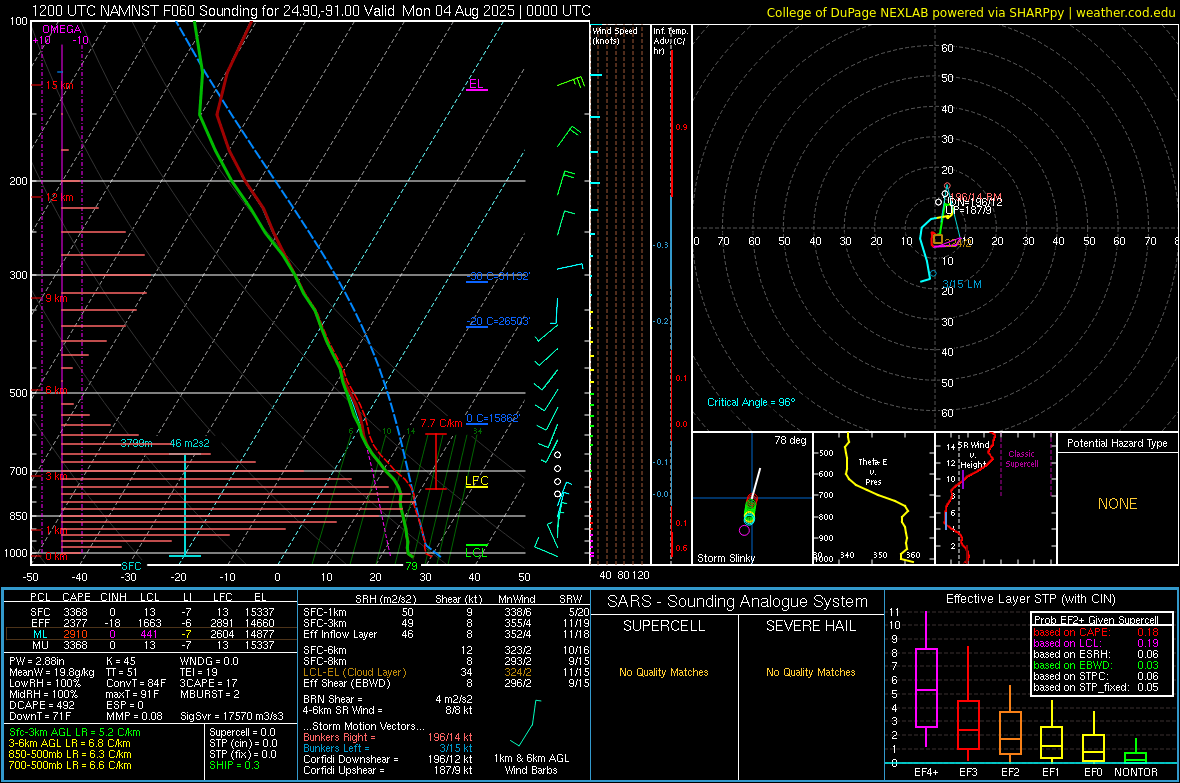Click the 700-500mb LR = 6.6 C/km line

tap(70, 765)
